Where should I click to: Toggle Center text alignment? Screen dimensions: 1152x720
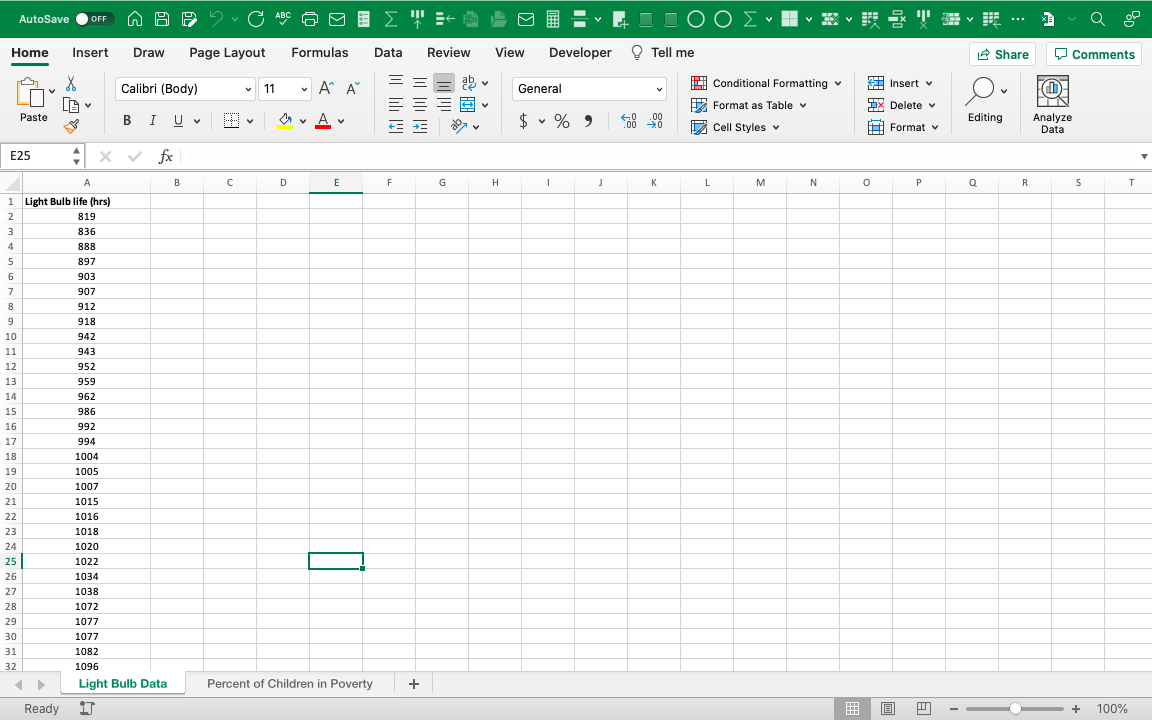[420, 104]
